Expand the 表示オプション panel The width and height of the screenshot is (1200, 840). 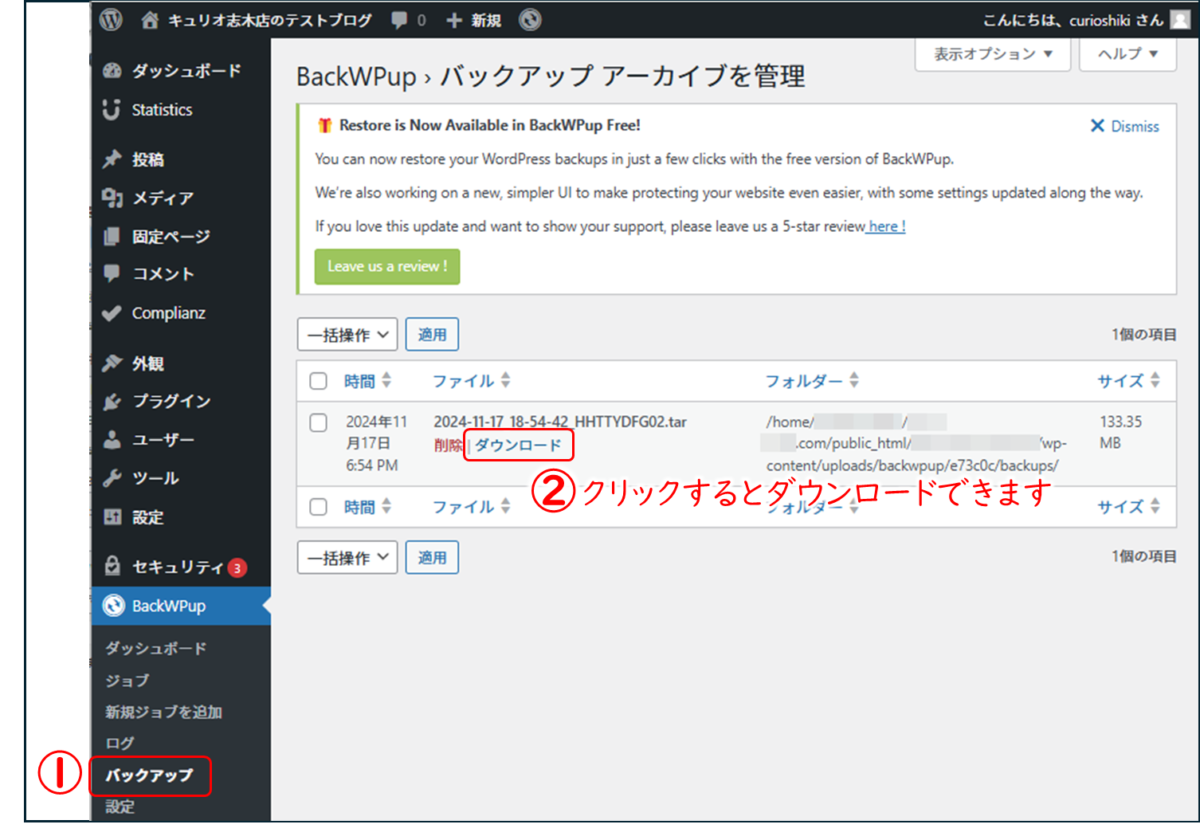point(993,54)
